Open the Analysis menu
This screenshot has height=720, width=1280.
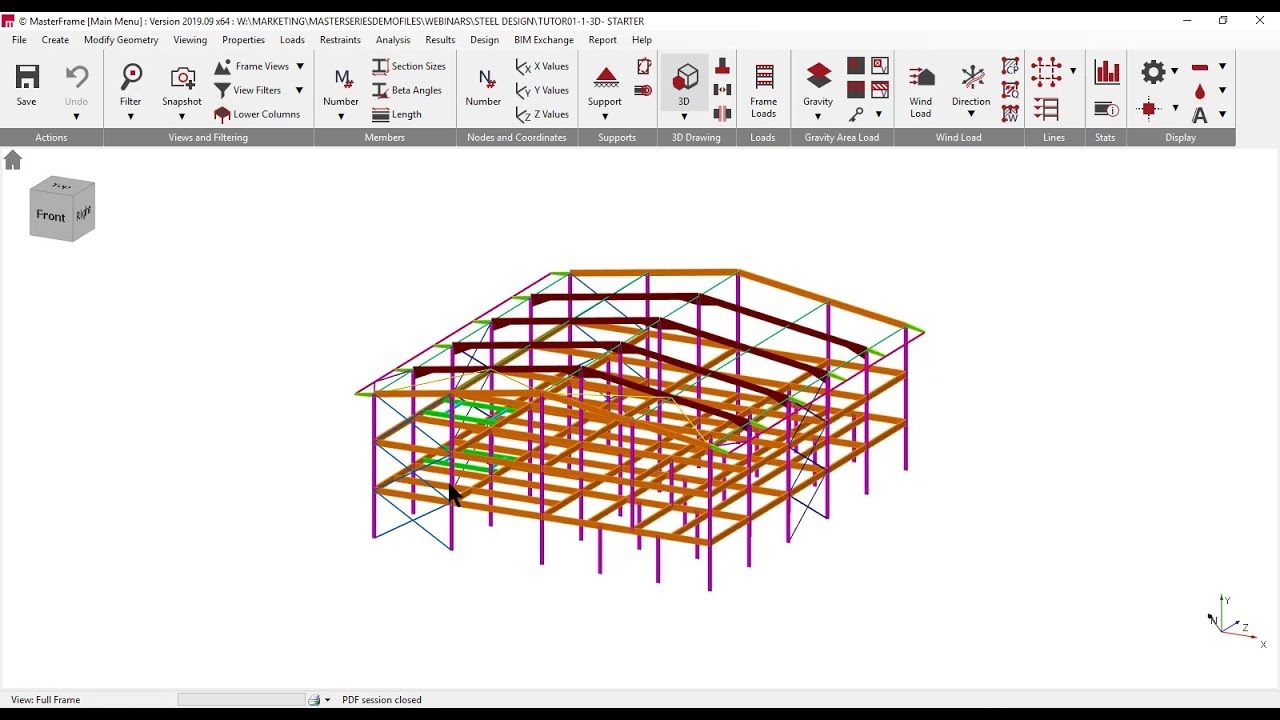click(x=393, y=40)
